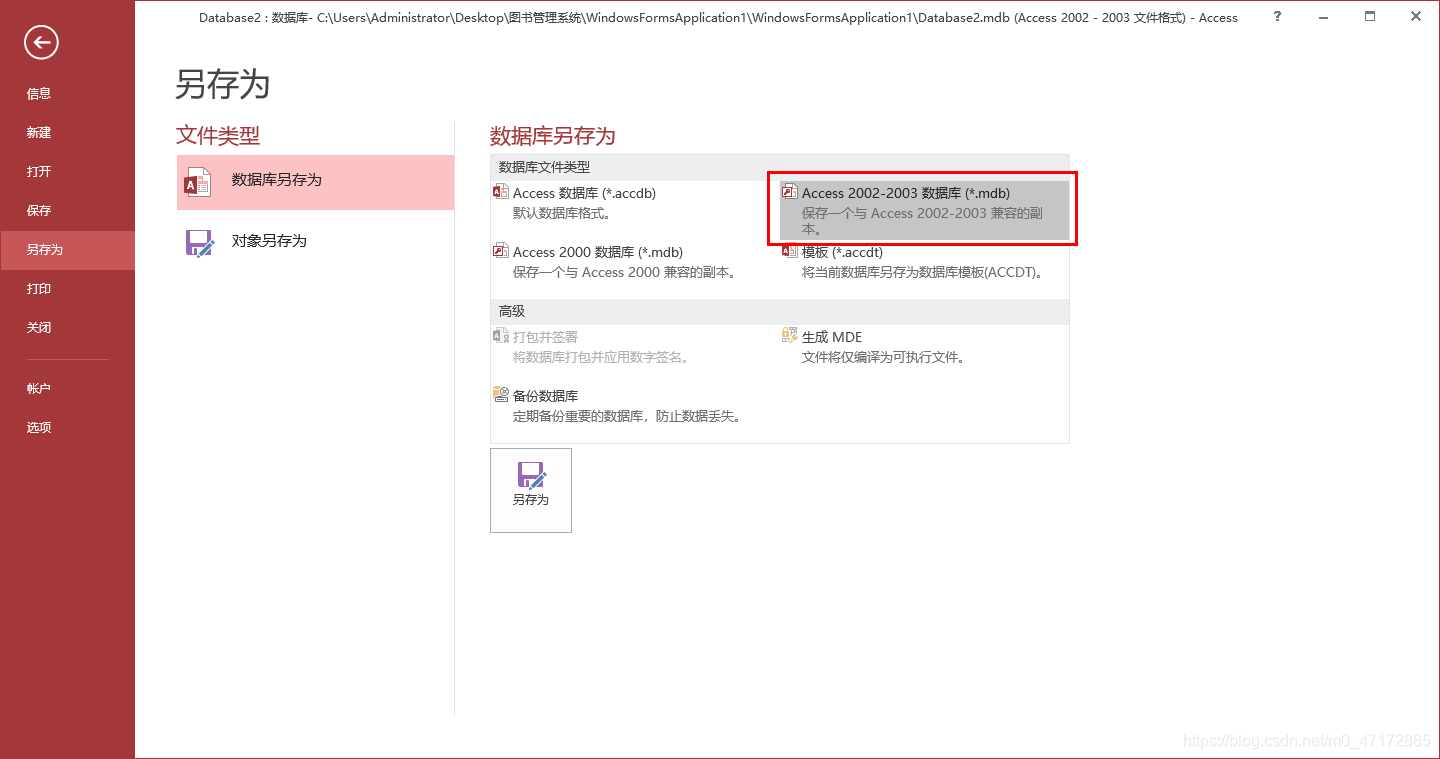Click 关闭 to close the database

pyautogui.click(x=38, y=327)
